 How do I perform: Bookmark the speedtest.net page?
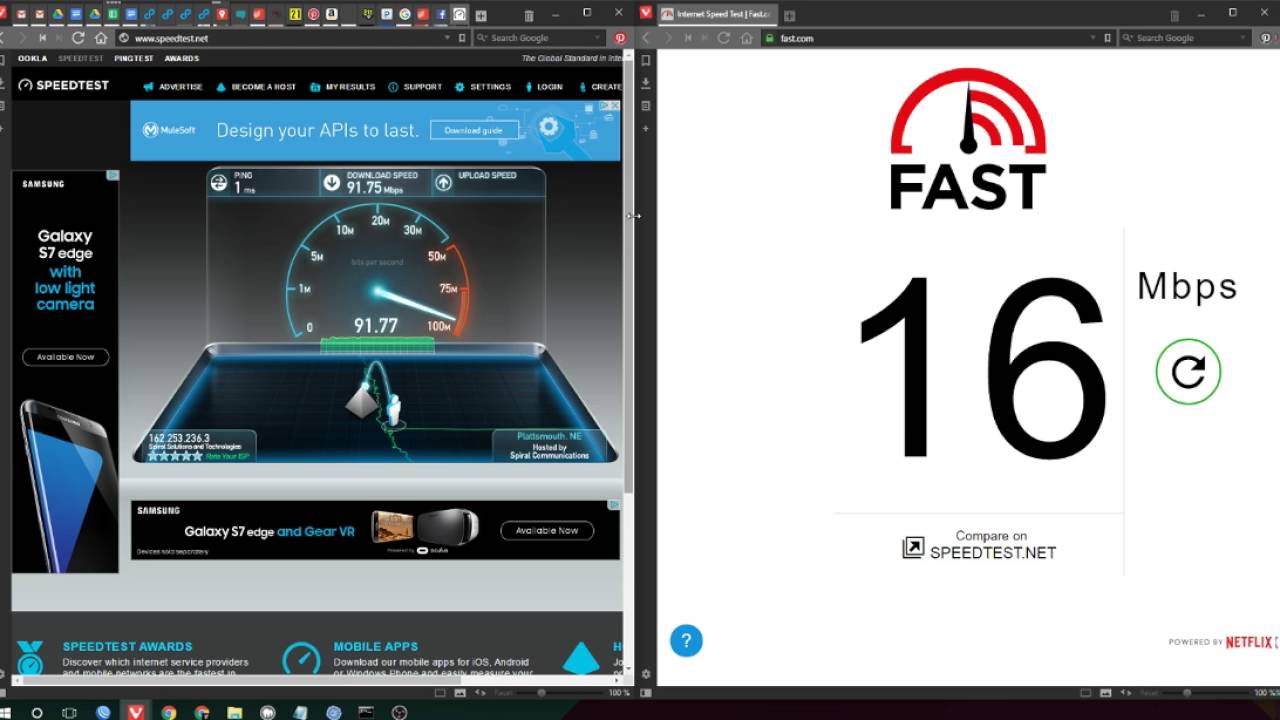click(462, 38)
